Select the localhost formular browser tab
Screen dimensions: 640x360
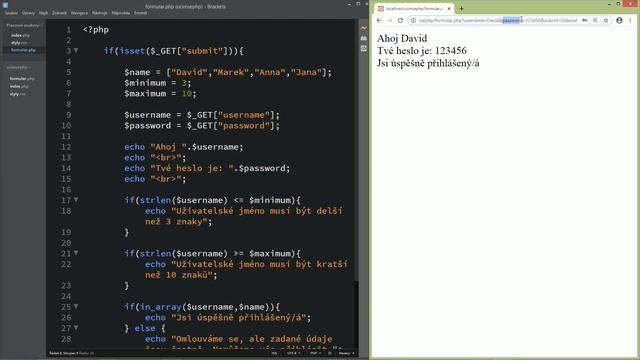click(x=414, y=9)
